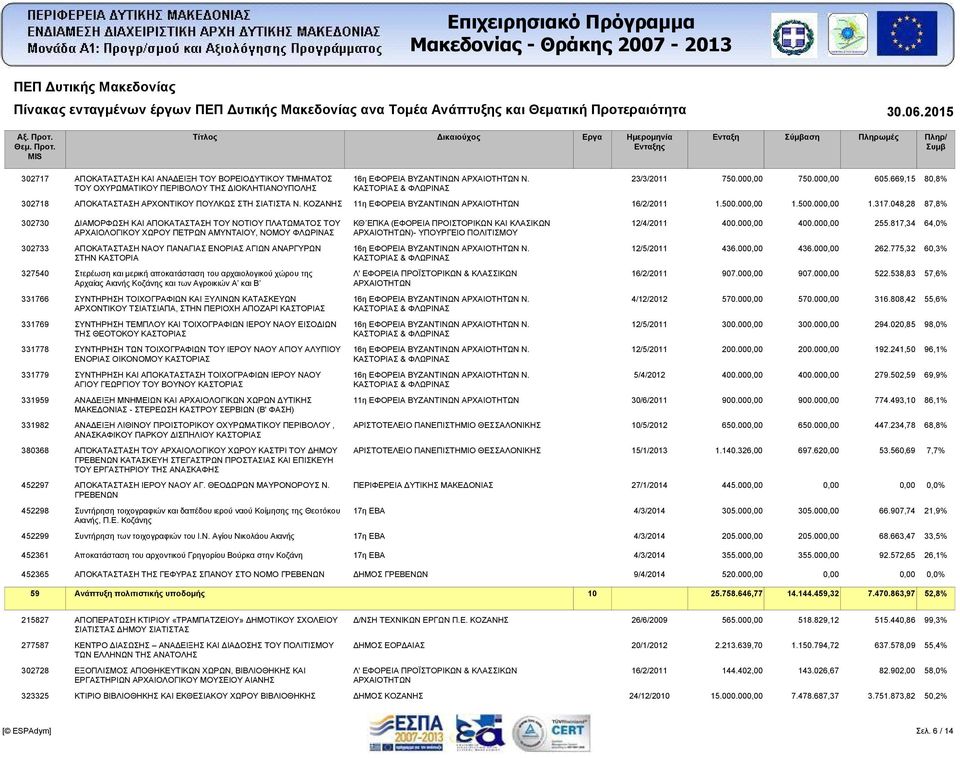Click the title 'ΑΠΟΚΑΤΑΣΤΑΣΗ ΤΗΣ ΓΕΦΥΡΑΣ ΣΠΑΝΟΥ ΣΤΟ ΝΟΜΟ ΓΡΕΒΕΝΩΝ'

(x=199, y=575)
